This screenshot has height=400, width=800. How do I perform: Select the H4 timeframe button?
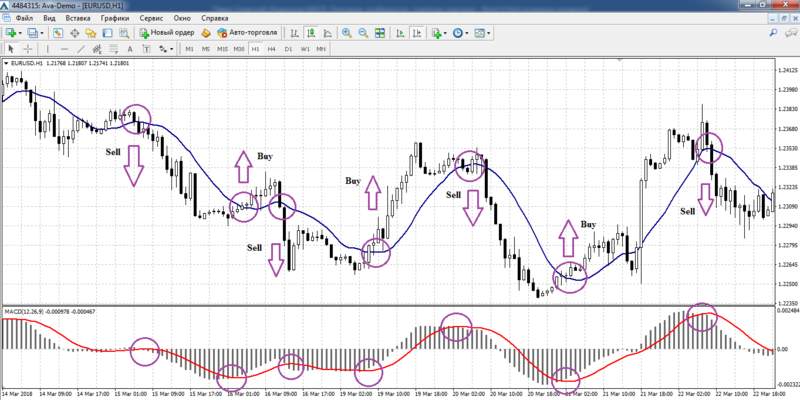tap(271, 48)
